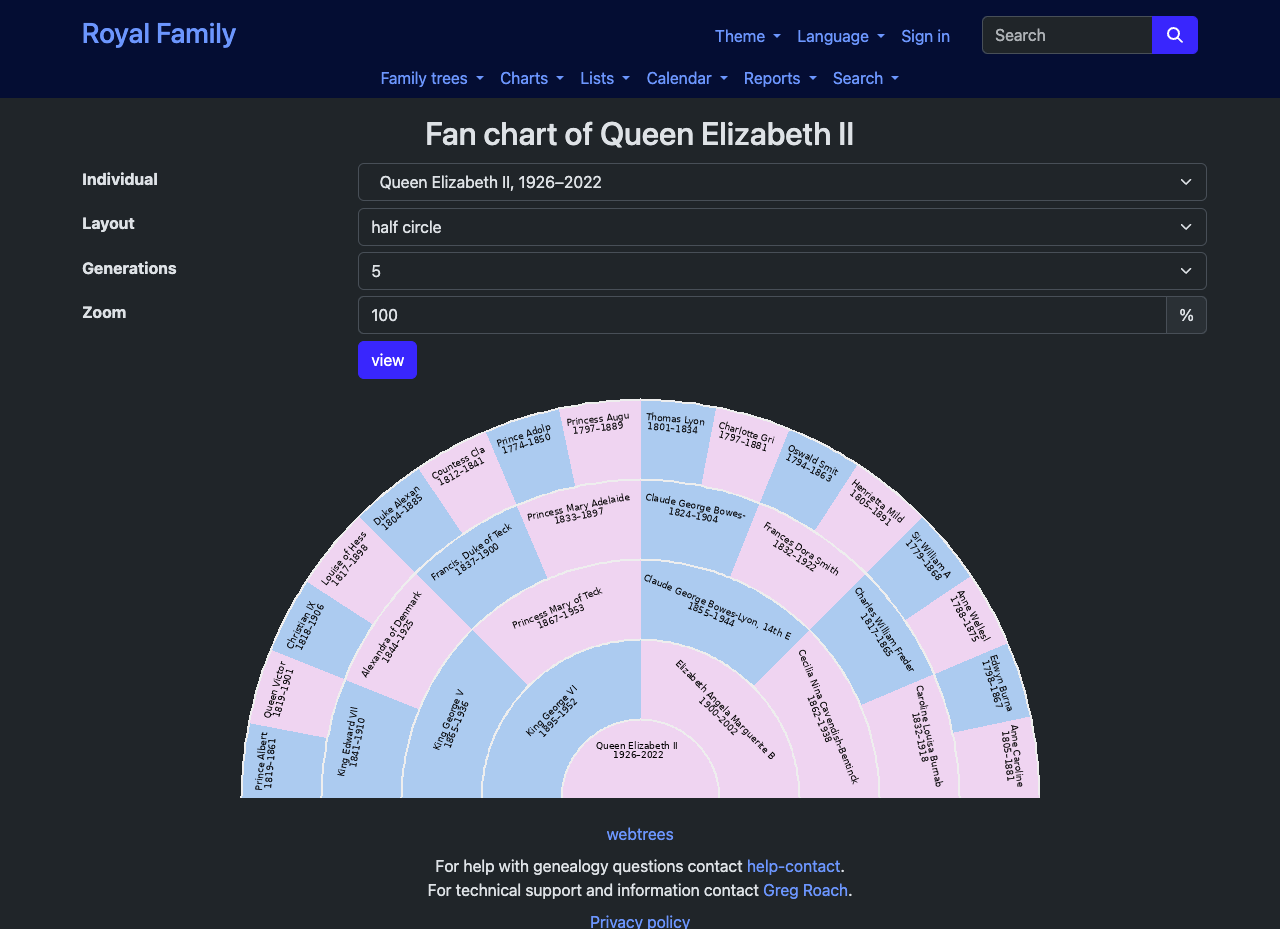Open the Language menu

pos(840,36)
